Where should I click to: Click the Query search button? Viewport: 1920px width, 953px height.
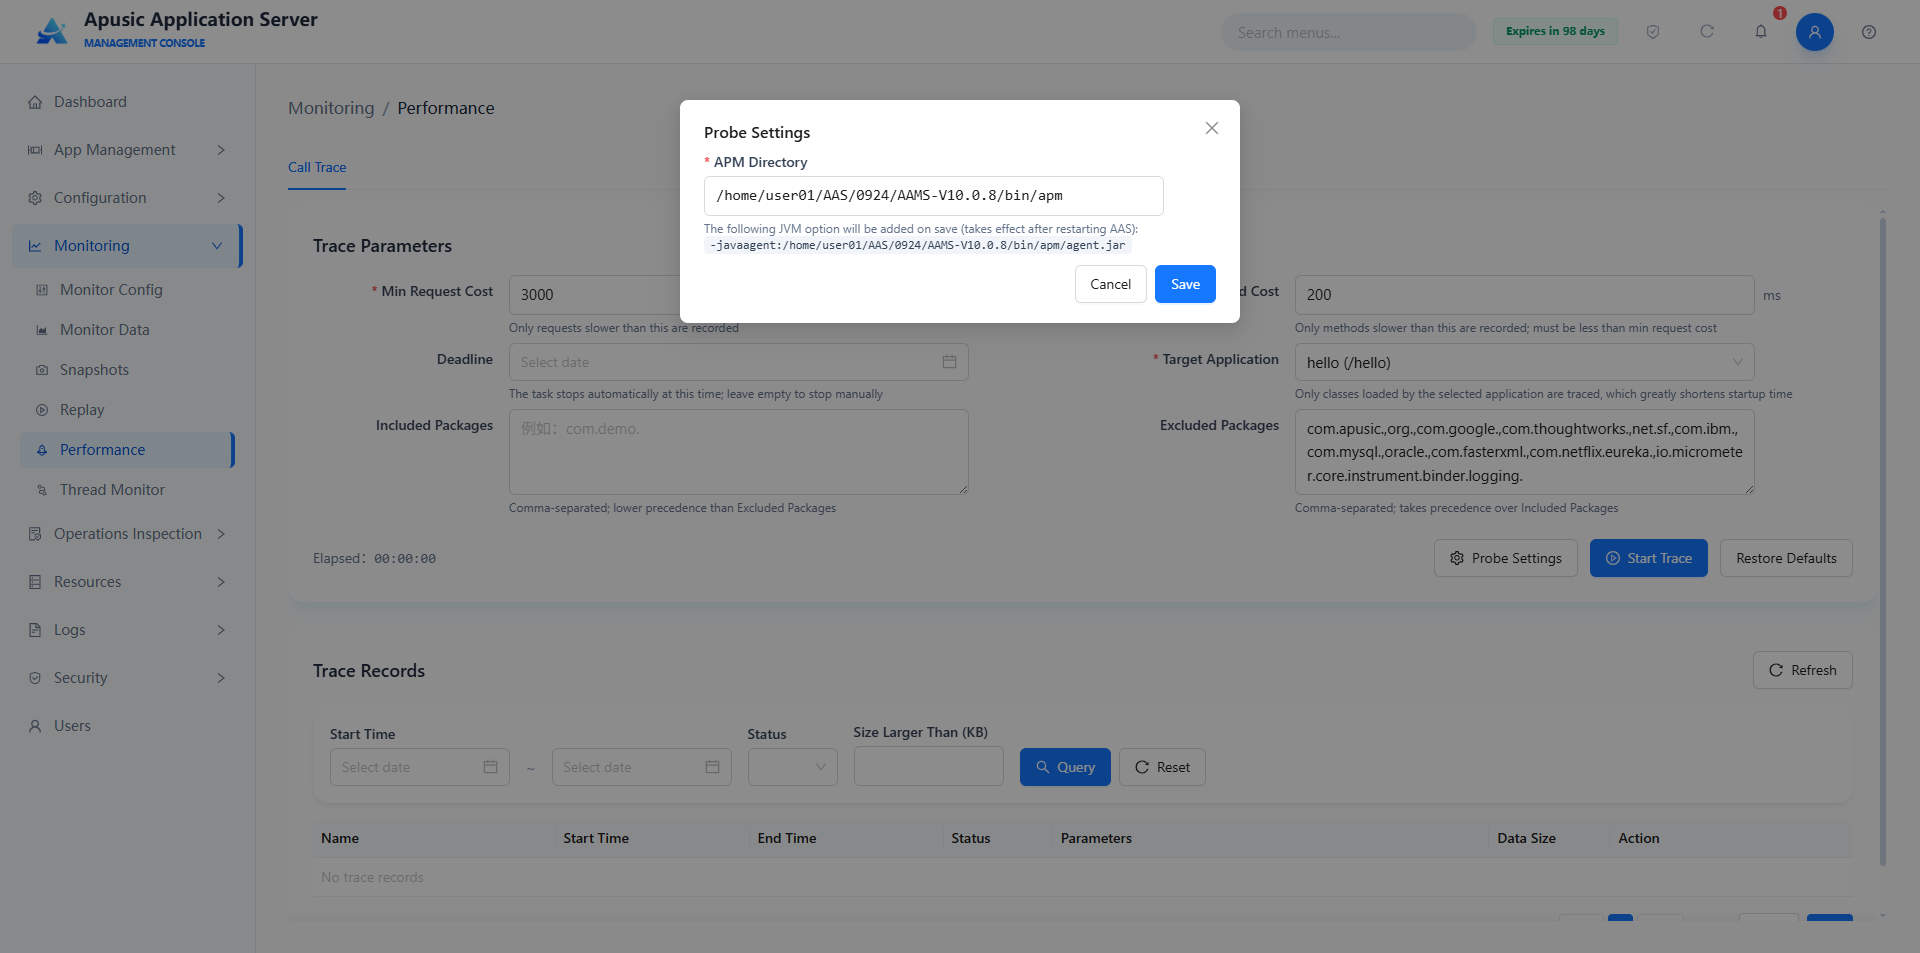click(1065, 767)
